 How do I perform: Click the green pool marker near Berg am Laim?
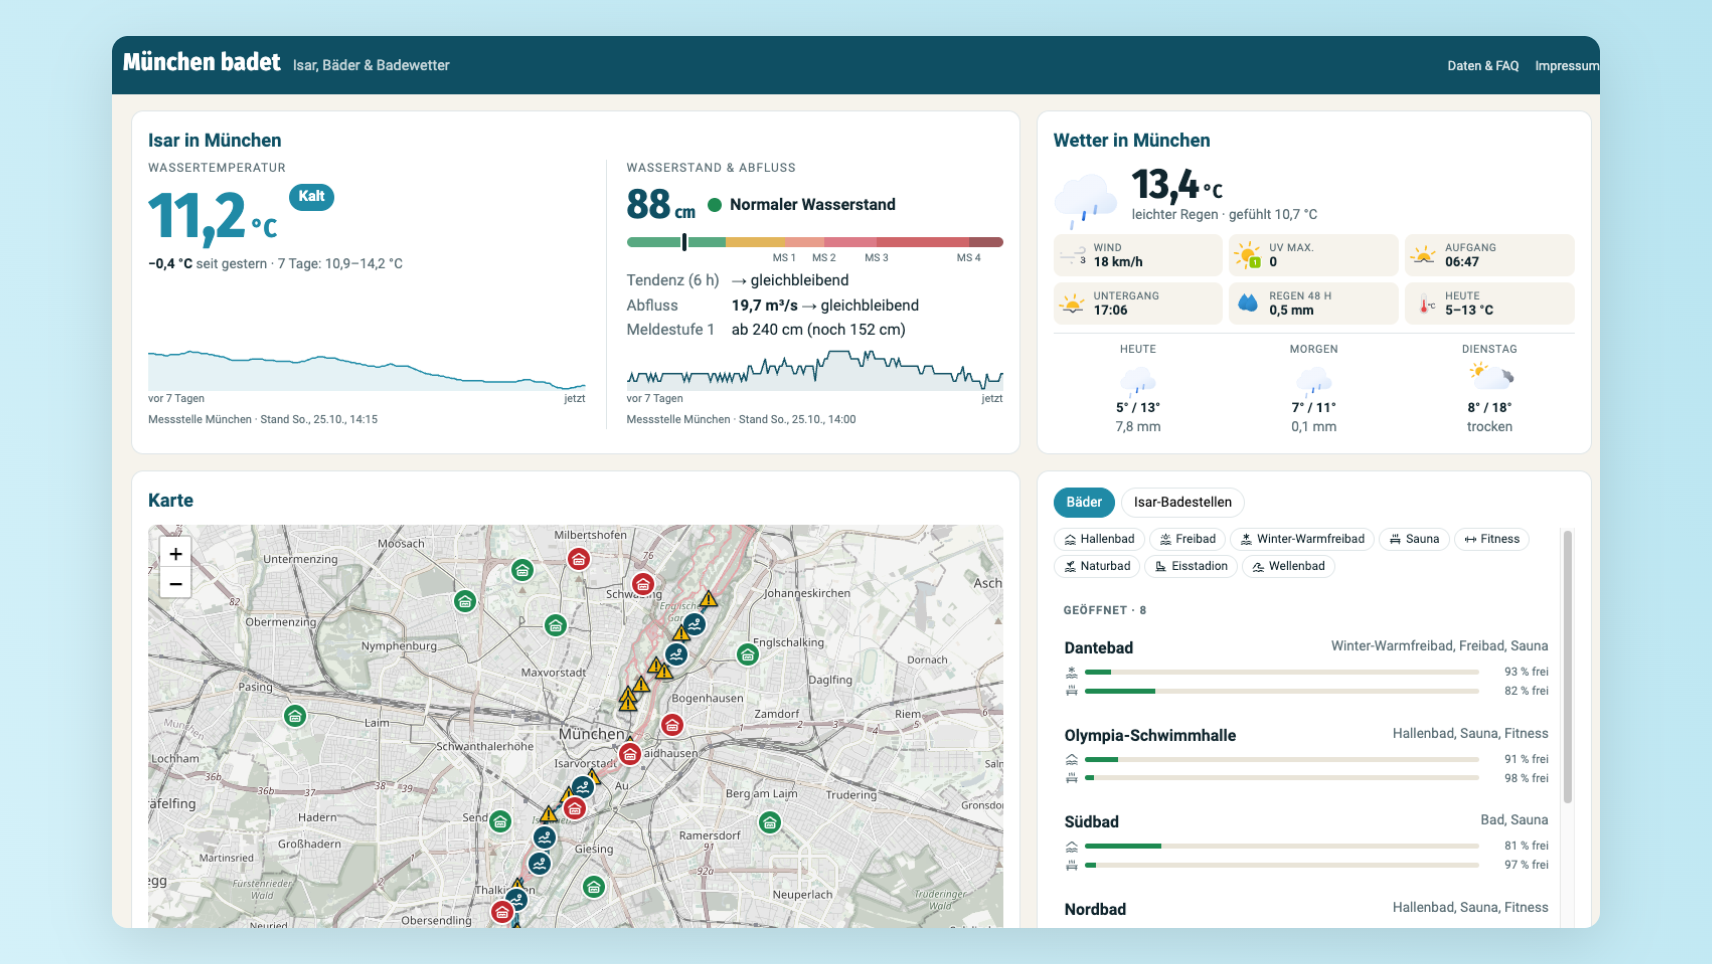click(769, 823)
